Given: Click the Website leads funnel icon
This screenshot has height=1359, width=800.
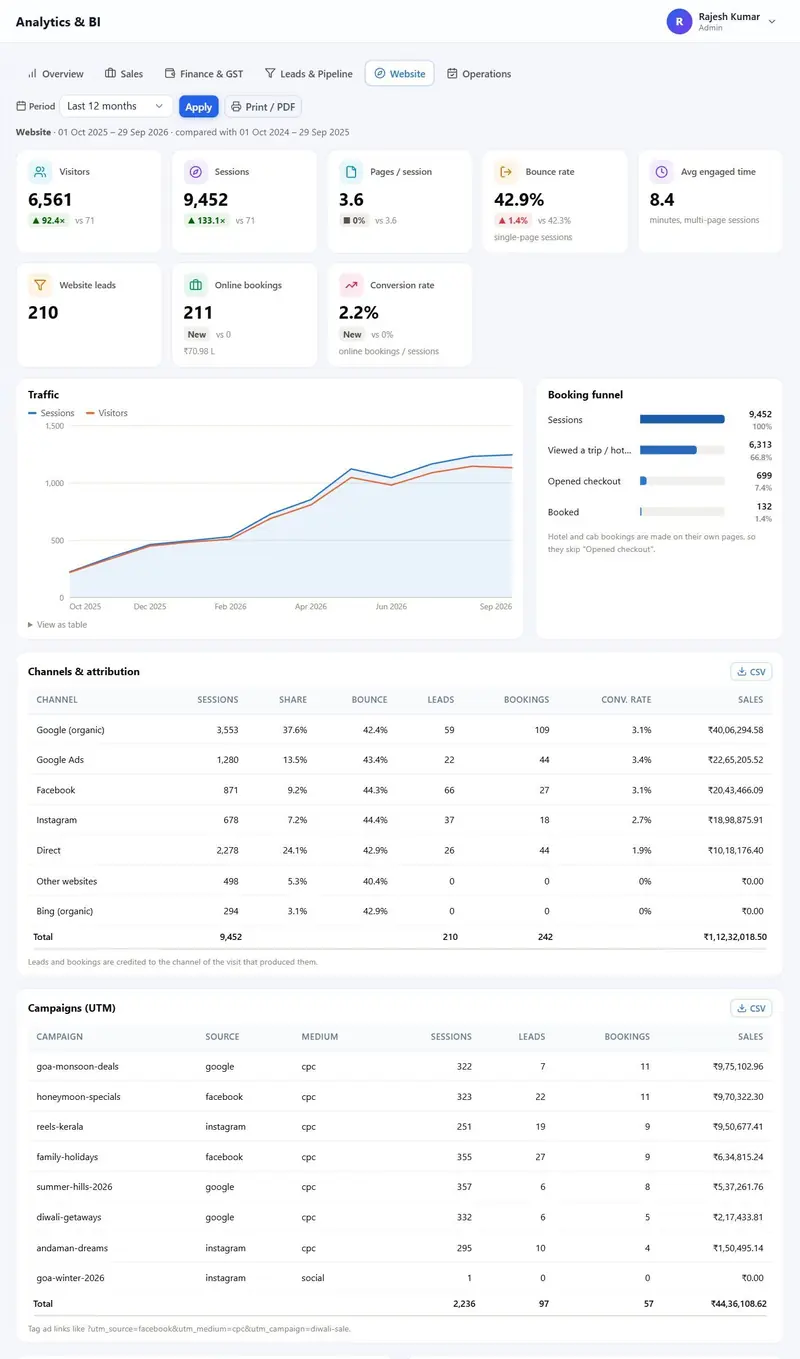Looking at the screenshot, I should pyautogui.click(x=40, y=285).
